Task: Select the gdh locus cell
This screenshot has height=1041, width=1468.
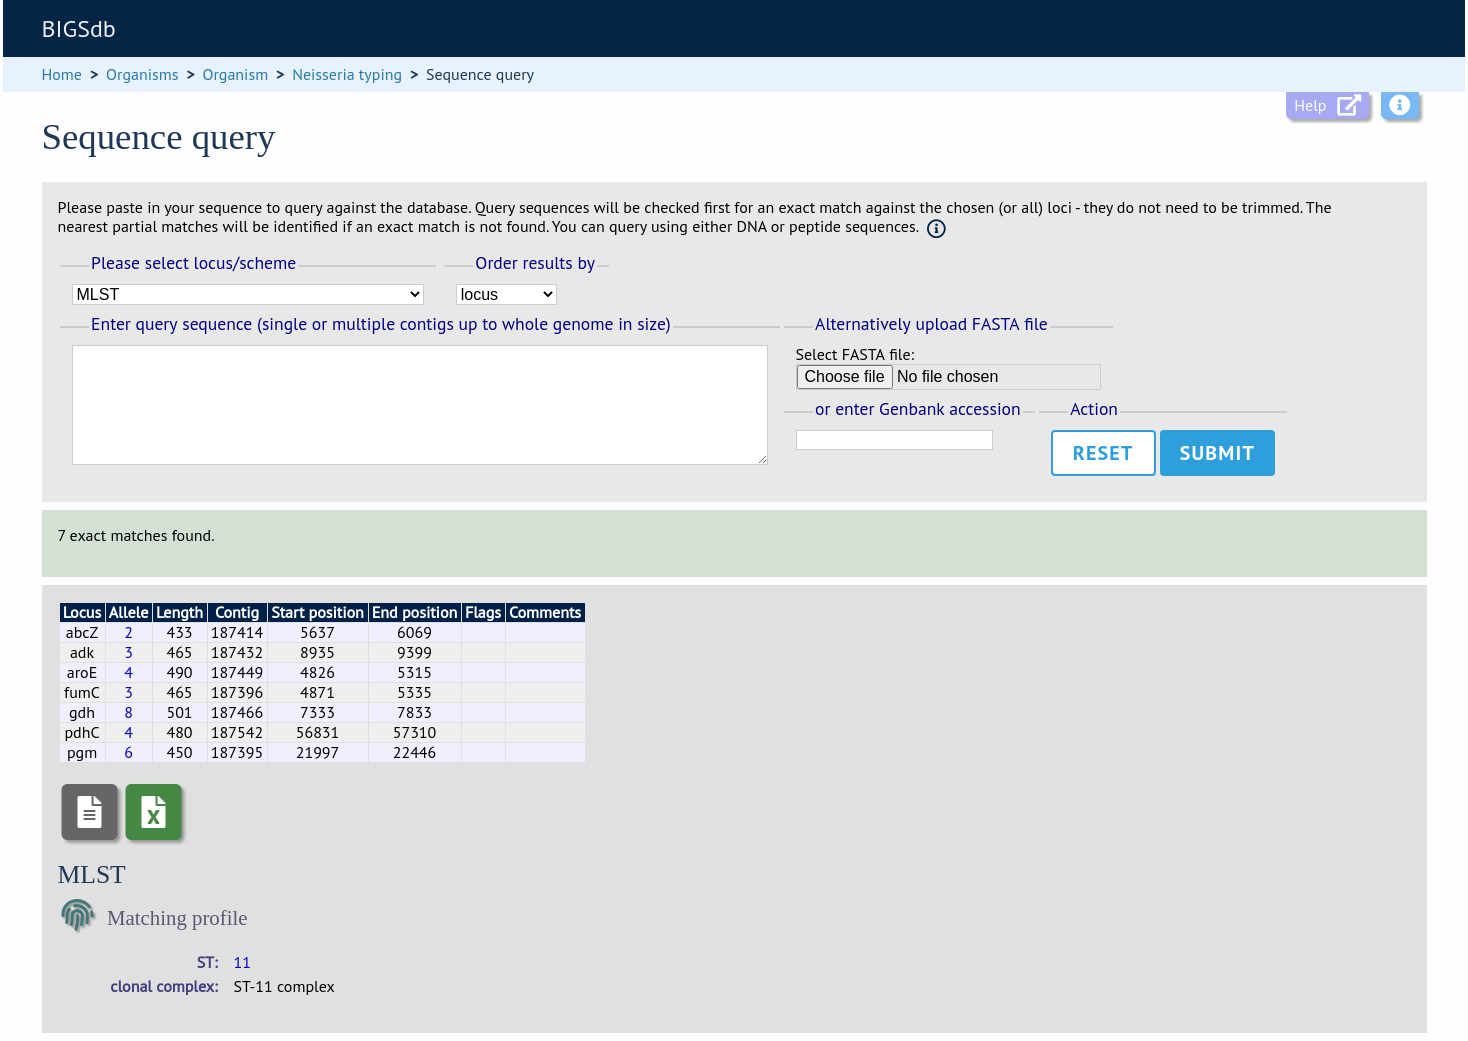Action: (x=82, y=713)
